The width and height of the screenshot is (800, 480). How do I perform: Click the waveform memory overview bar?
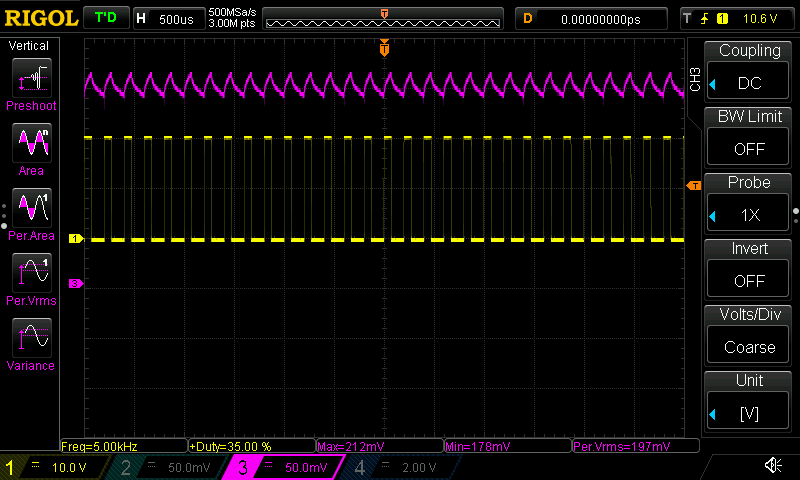coord(383,19)
